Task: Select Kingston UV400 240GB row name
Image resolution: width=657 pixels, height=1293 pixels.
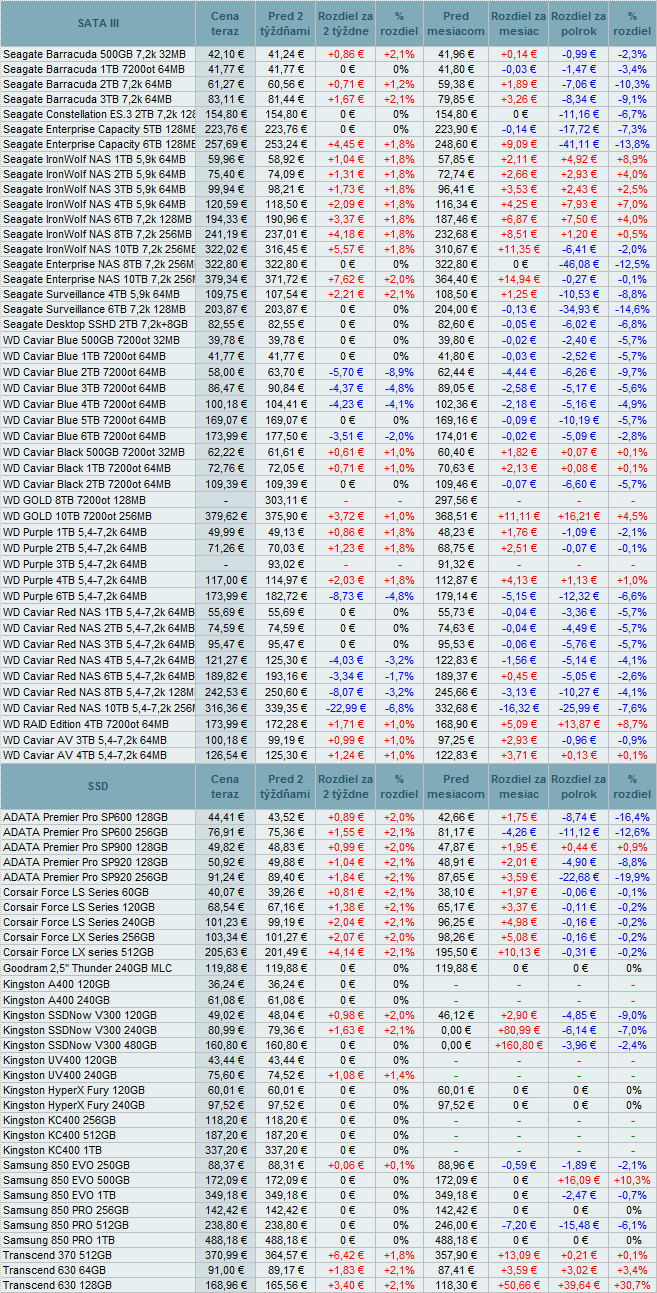Action: [x=60, y=1076]
